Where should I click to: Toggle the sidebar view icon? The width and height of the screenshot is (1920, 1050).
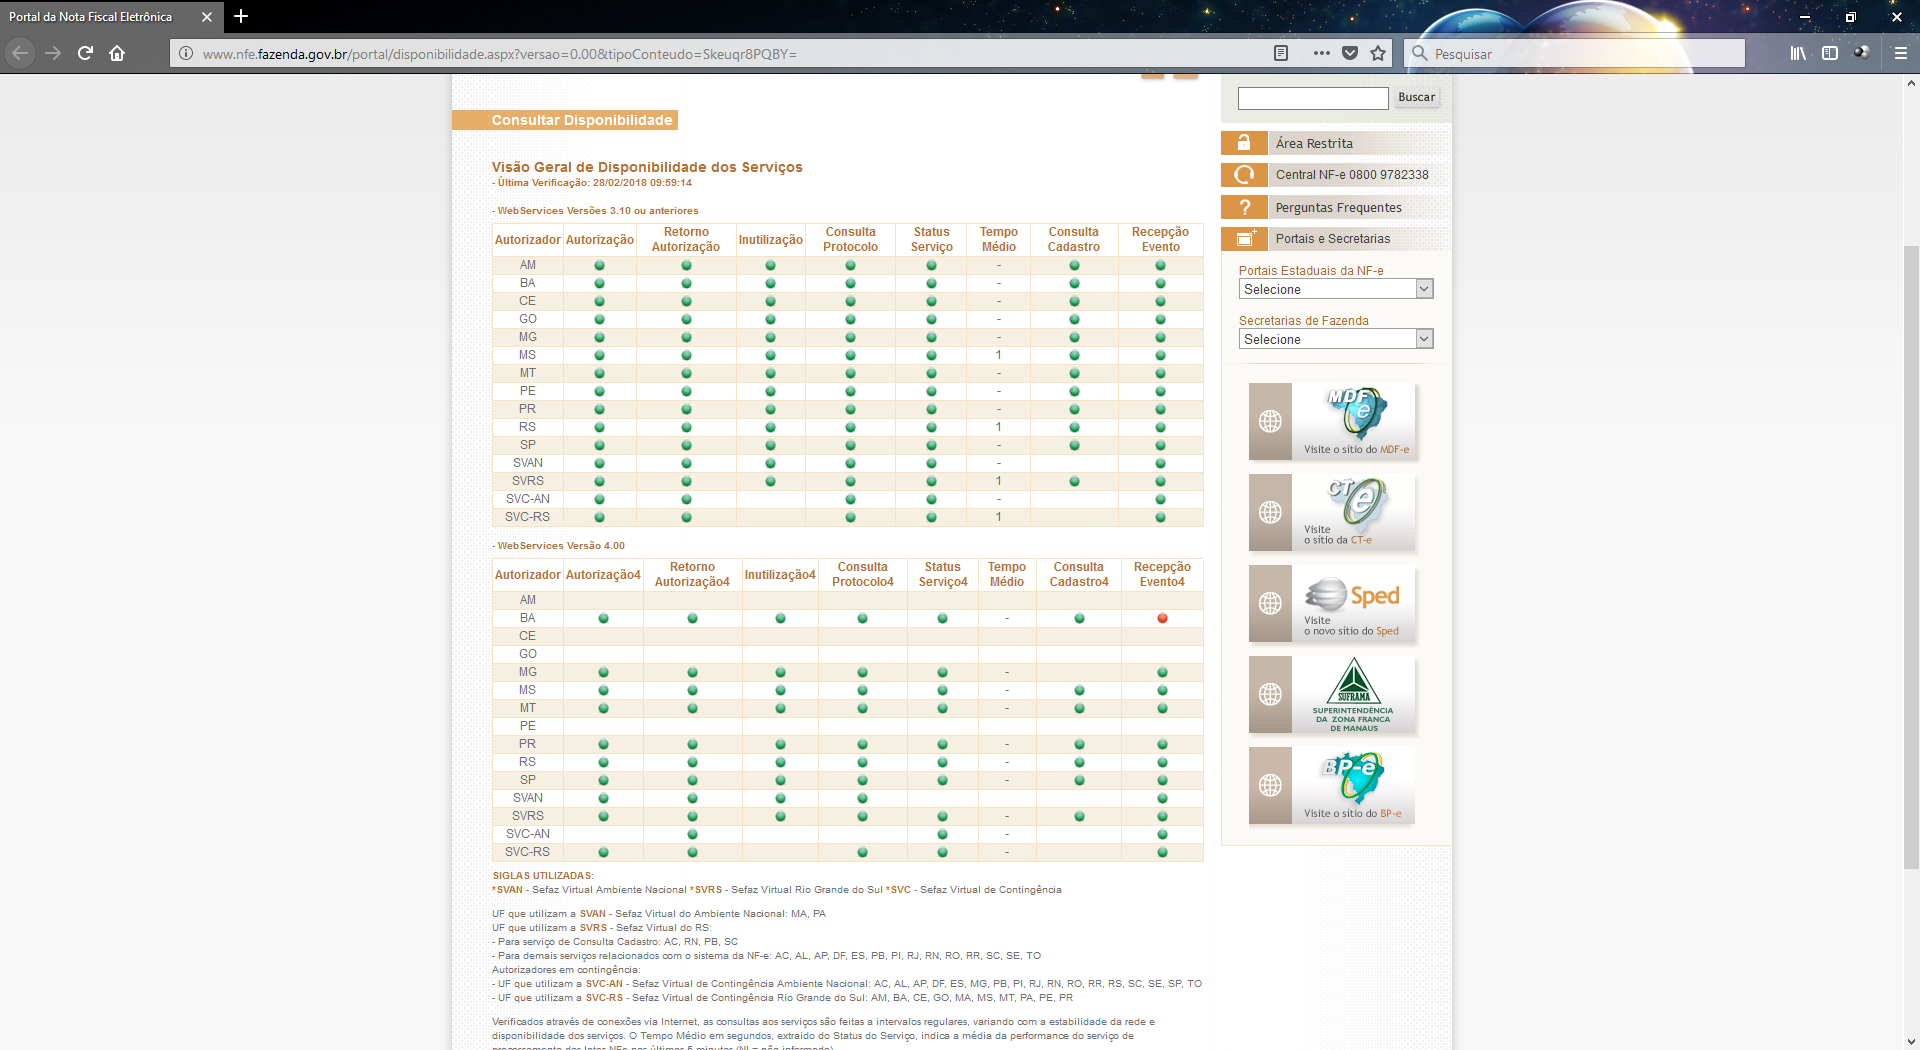pos(1830,53)
